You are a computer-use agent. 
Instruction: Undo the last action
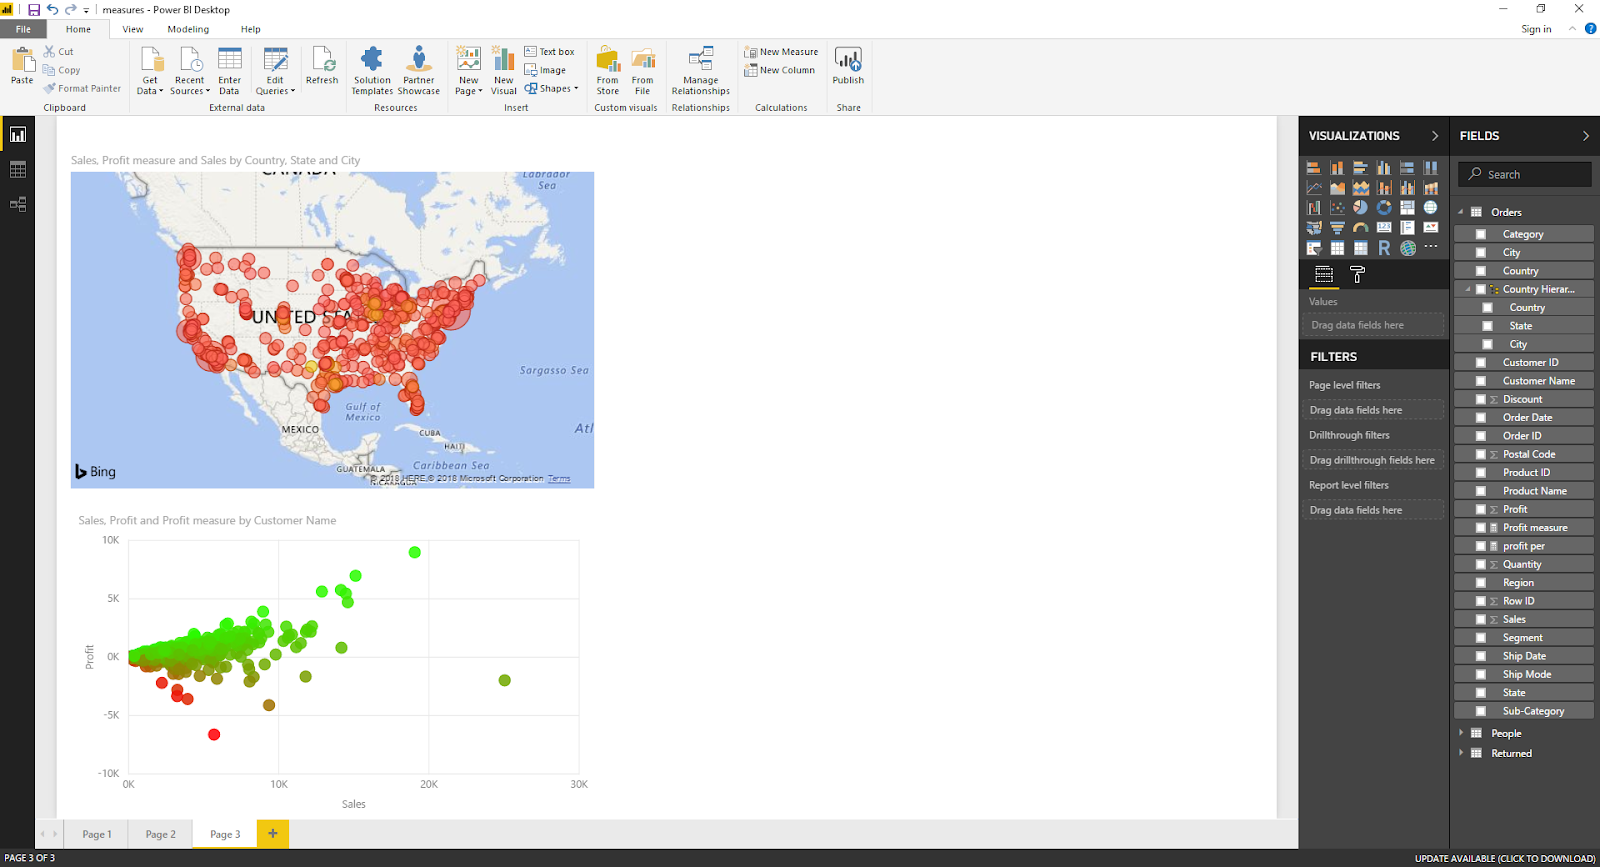tap(52, 10)
